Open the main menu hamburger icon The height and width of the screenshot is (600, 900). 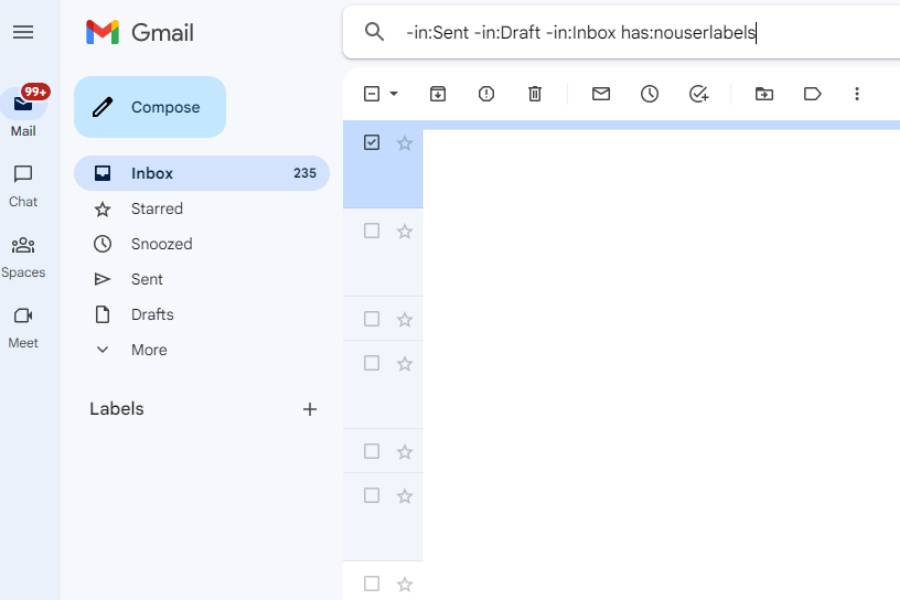click(x=23, y=32)
